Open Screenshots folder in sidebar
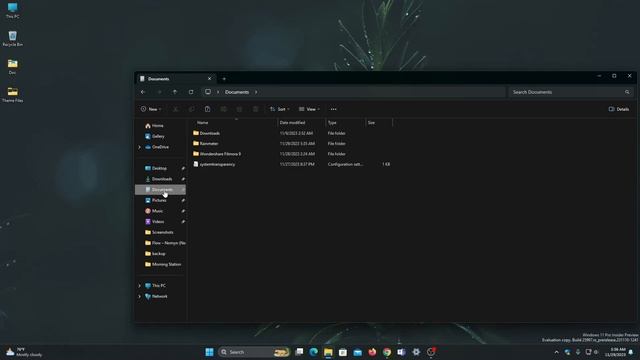 [161, 232]
